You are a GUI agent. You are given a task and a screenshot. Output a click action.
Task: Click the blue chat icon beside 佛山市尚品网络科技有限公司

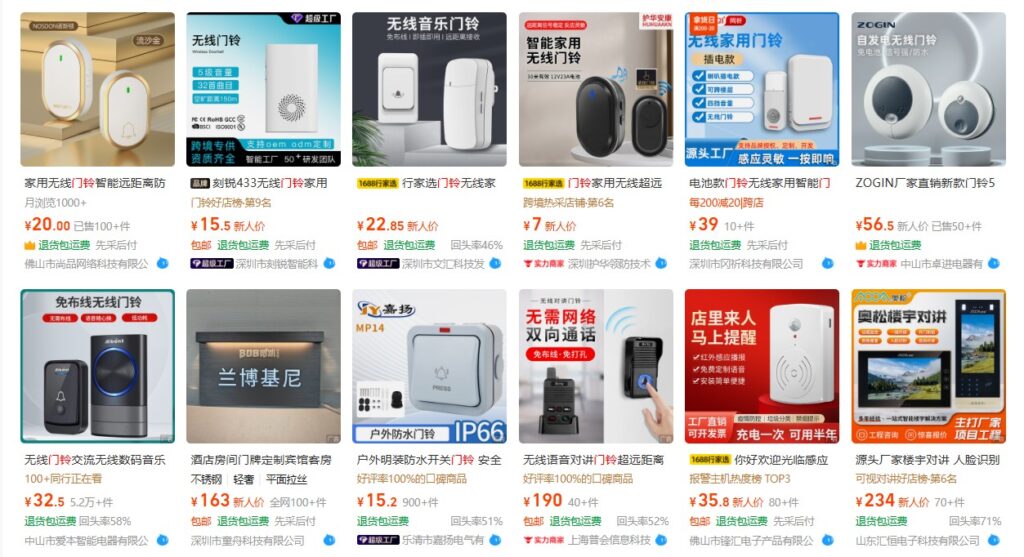163,264
